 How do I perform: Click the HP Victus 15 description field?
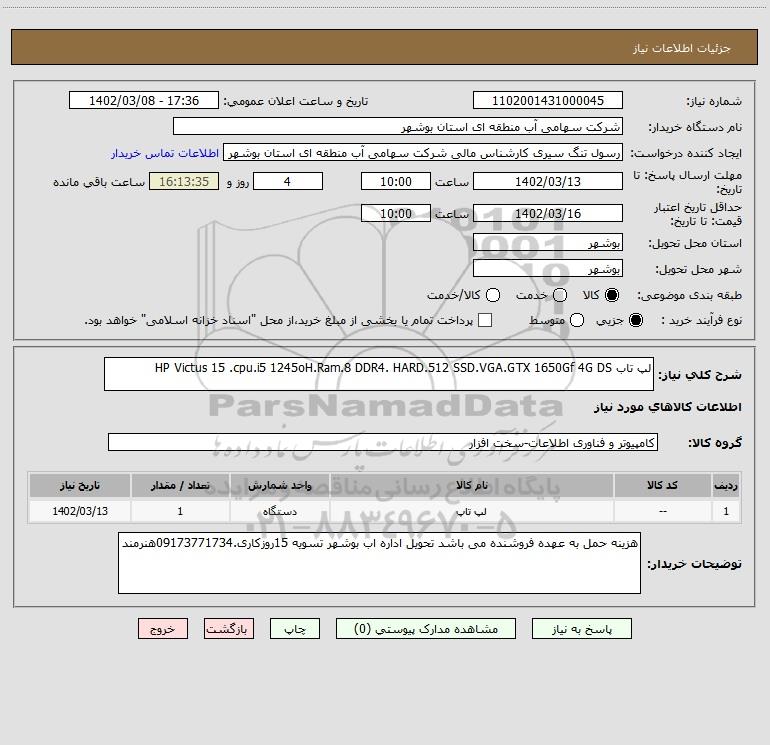(x=379, y=374)
